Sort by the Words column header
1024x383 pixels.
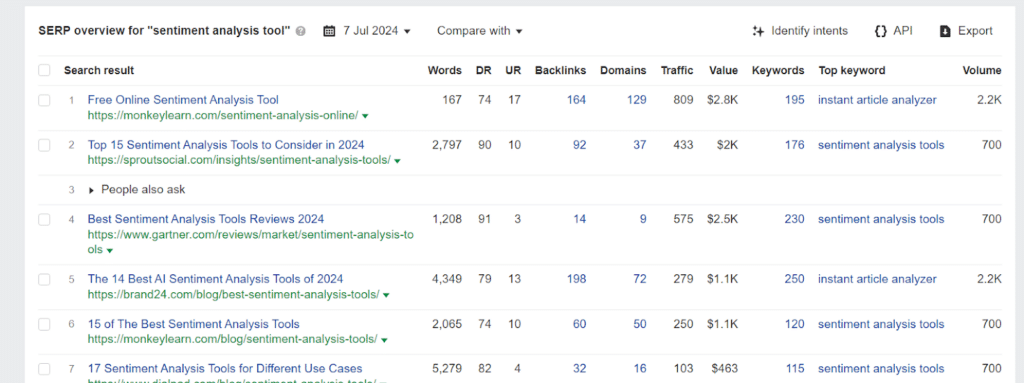(x=445, y=71)
